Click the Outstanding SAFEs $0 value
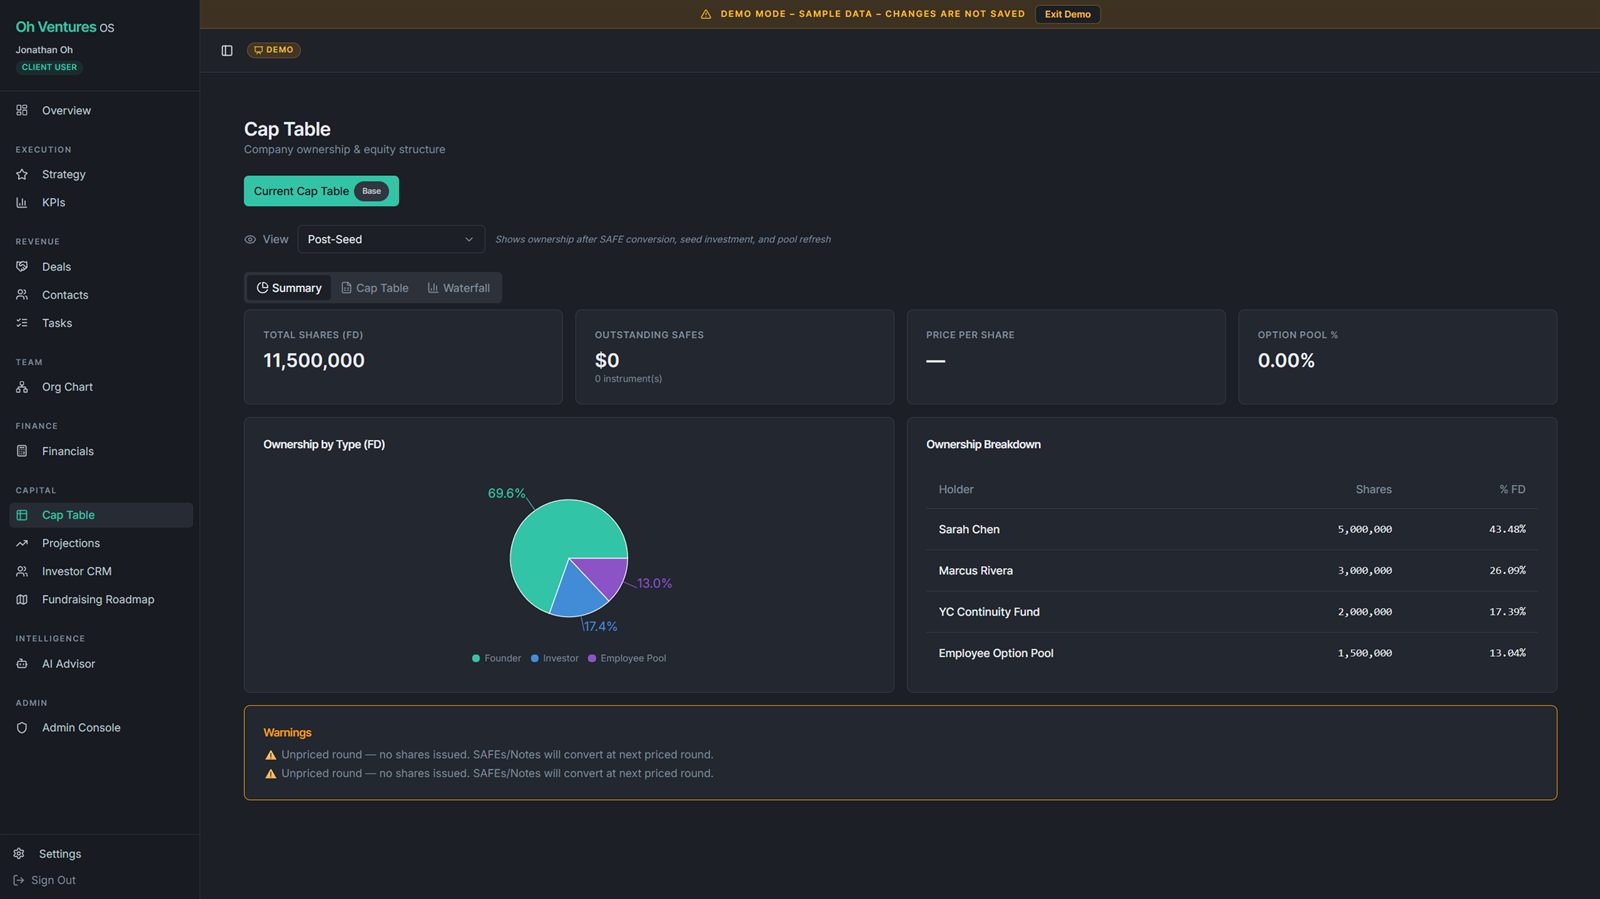Viewport: 1600px width, 899px height. pyautogui.click(x=607, y=360)
